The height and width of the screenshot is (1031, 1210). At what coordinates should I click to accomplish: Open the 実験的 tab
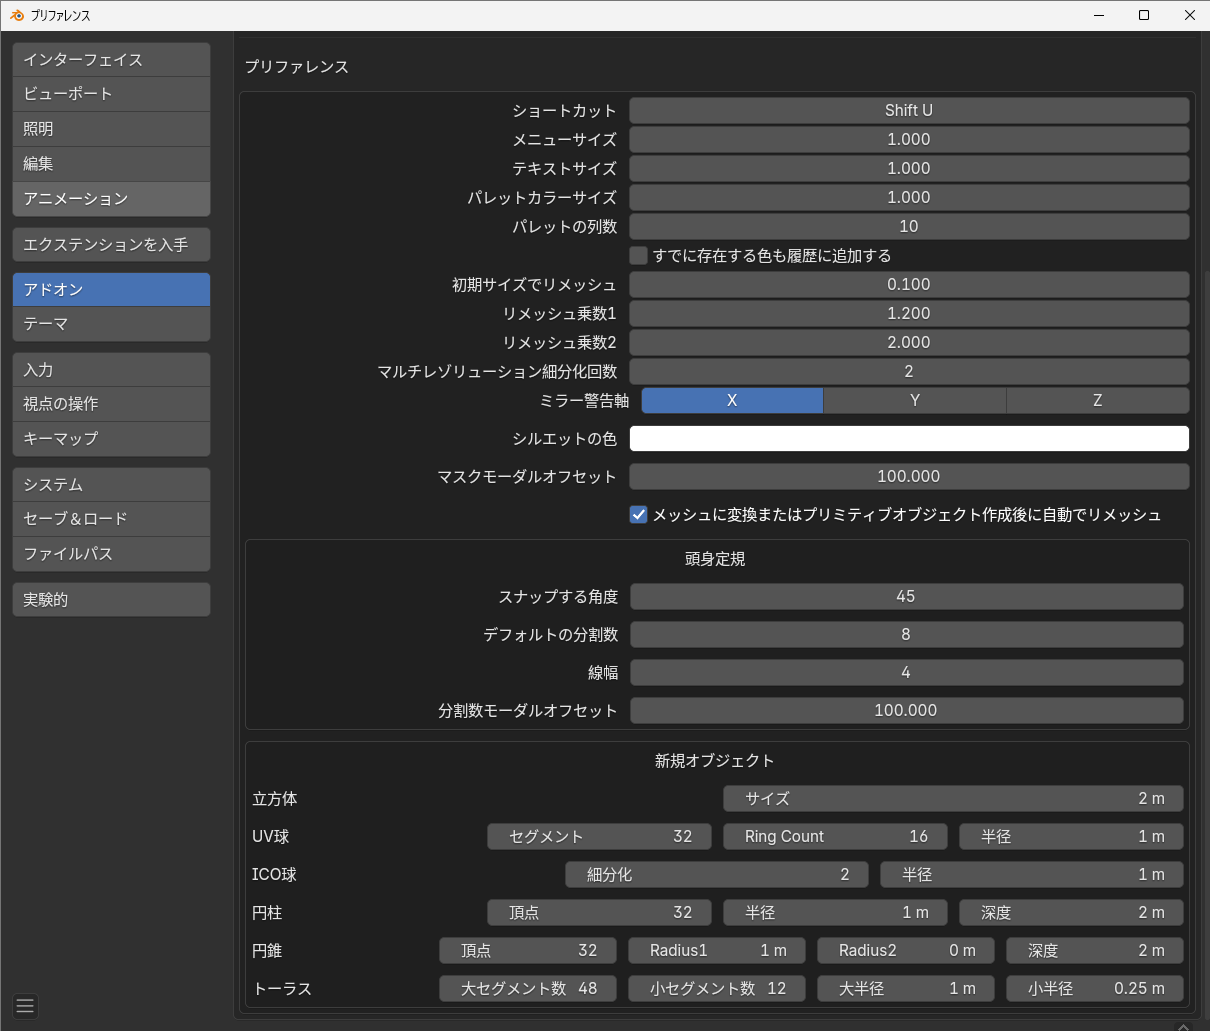tap(111, 600)
